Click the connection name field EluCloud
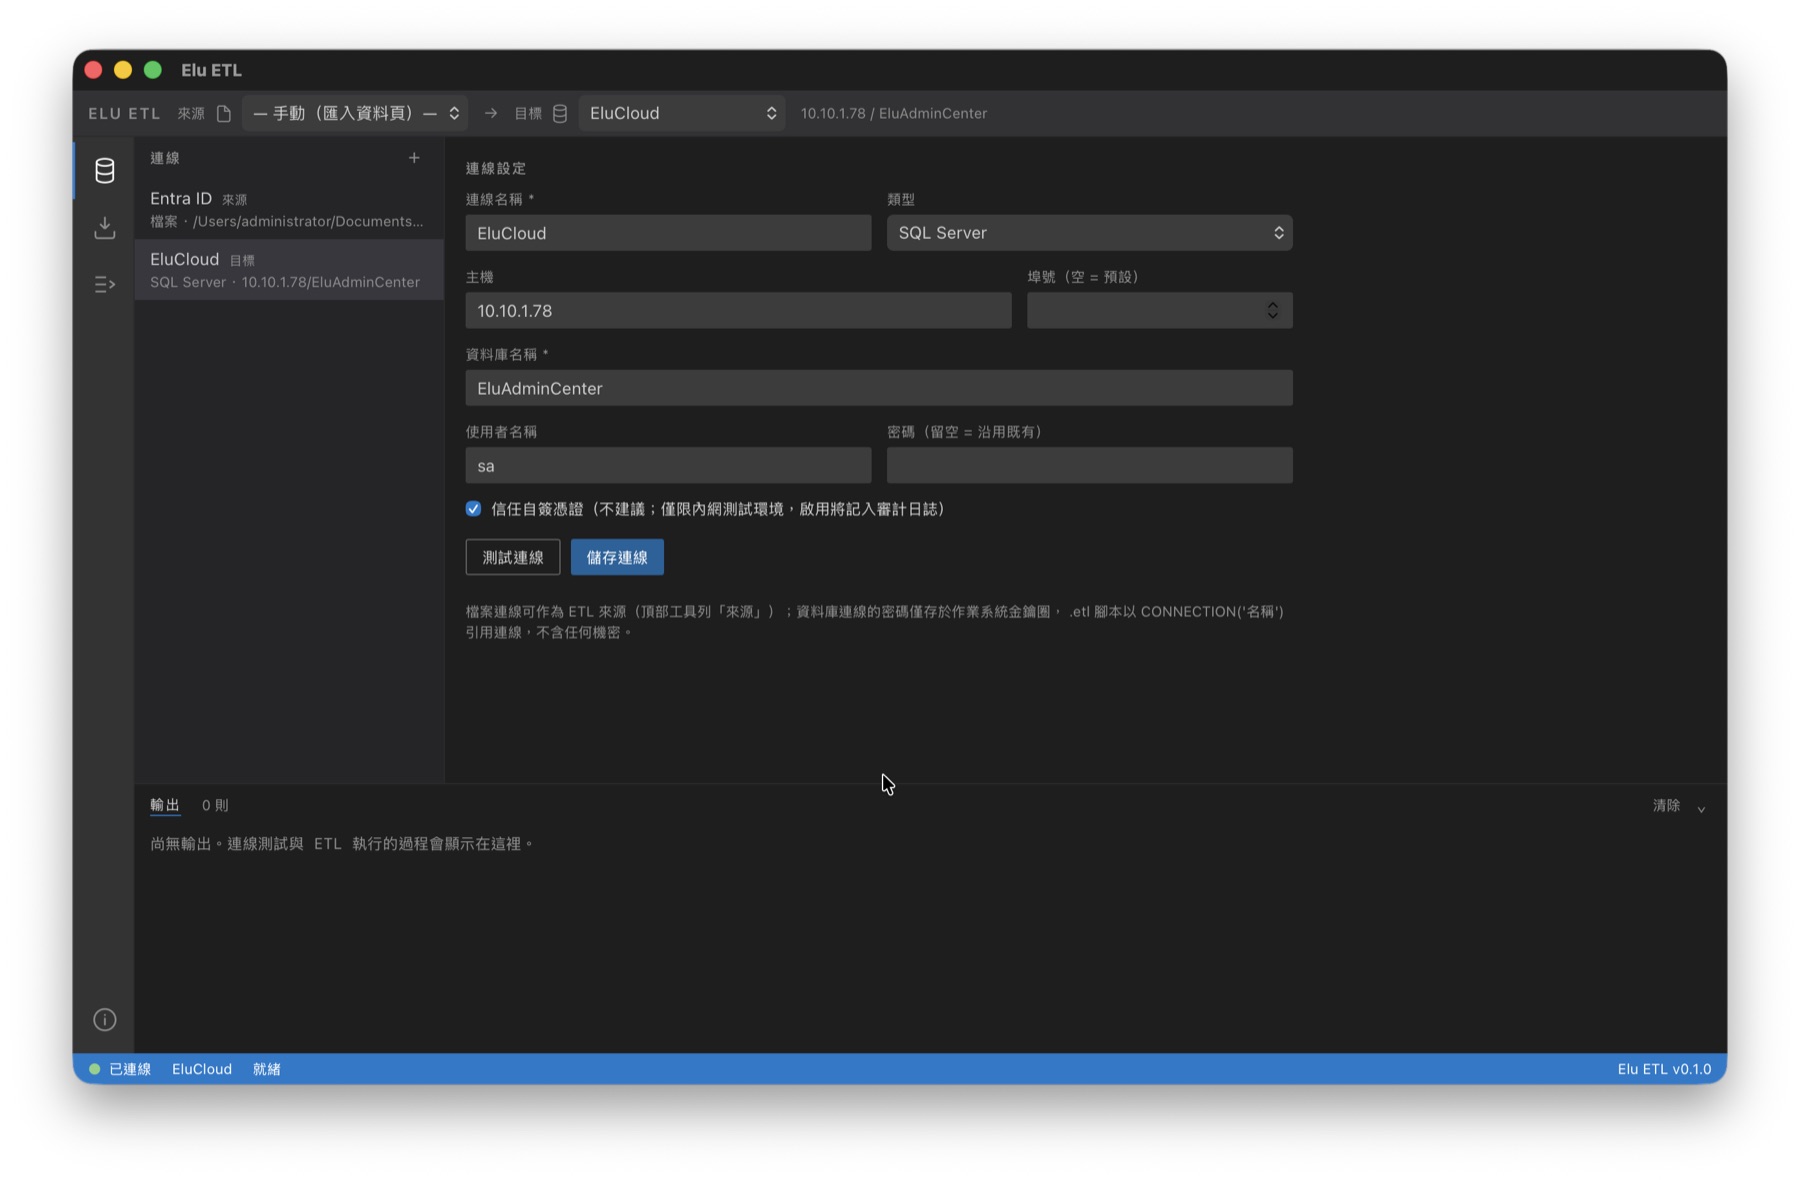Screen dimensions: 1800x1180 coord(668,233)
